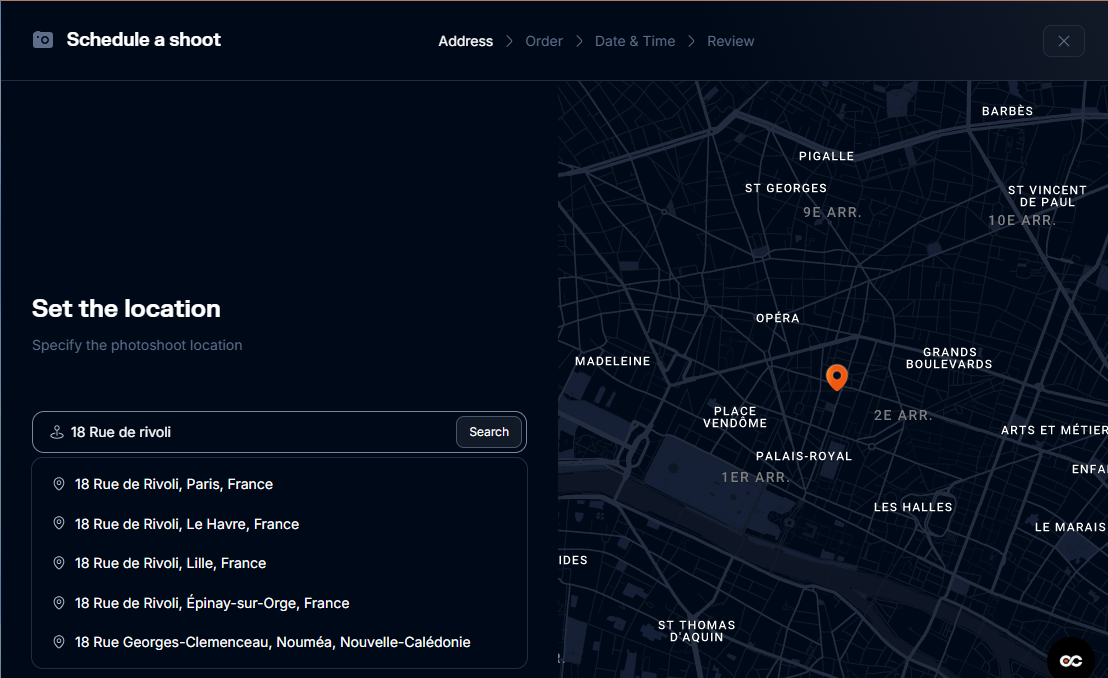Viewport: 1108px width, 678px height.
Task: Click the Opéra label on the map
Action: point(777,318)
